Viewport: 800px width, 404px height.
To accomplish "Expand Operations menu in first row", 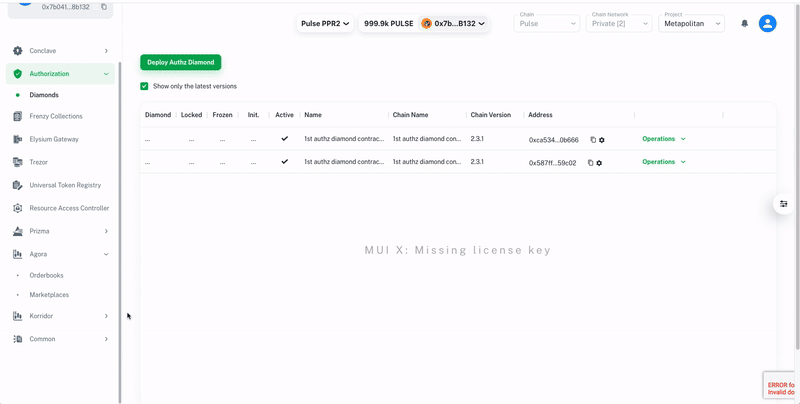I will click(x=664, y=139).
